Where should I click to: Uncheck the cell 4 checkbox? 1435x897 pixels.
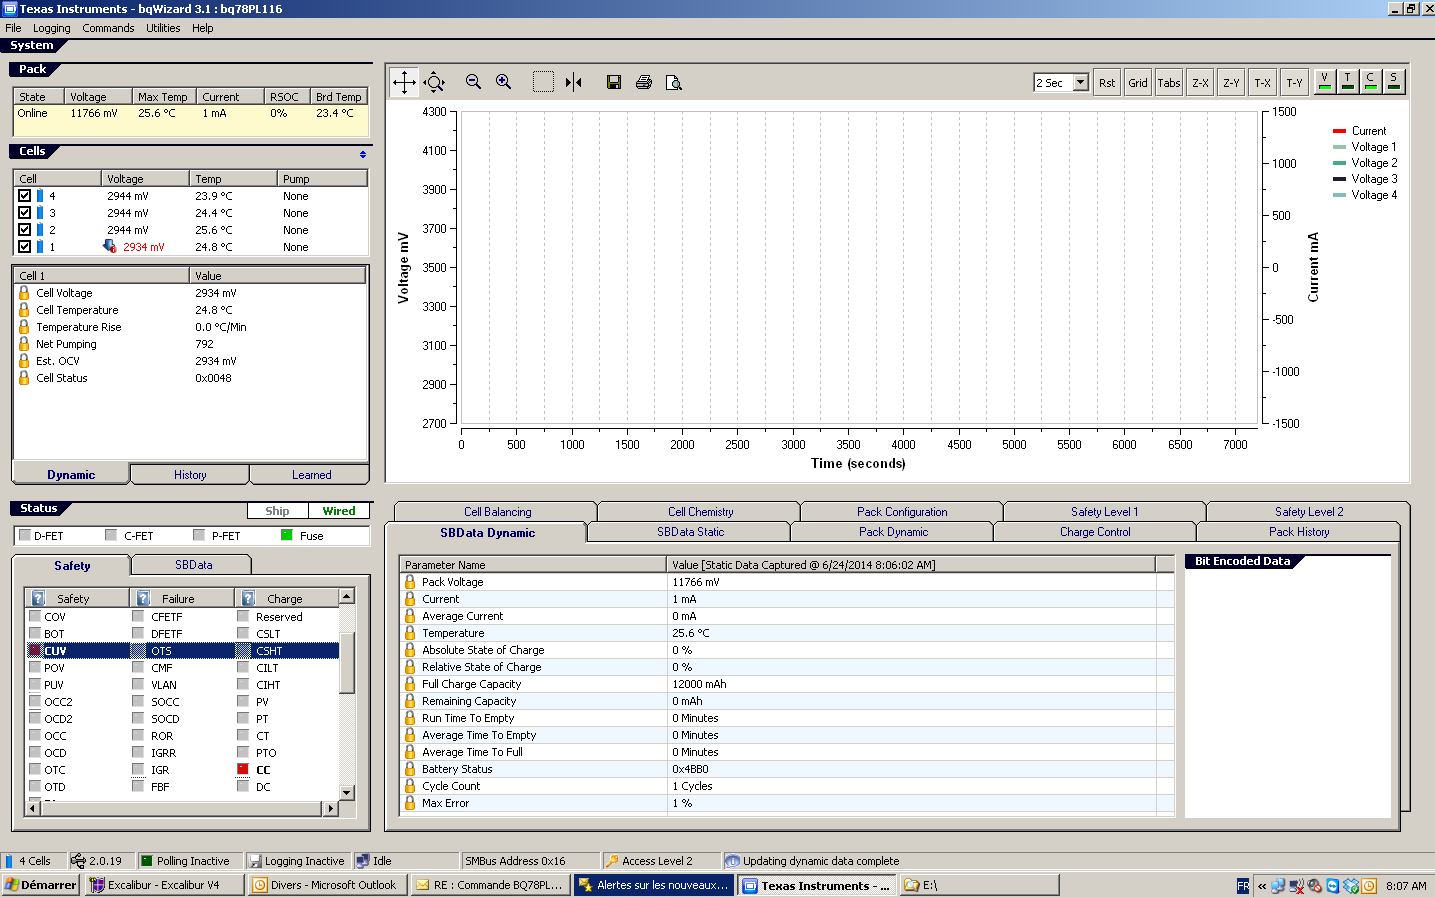(25, 196)
